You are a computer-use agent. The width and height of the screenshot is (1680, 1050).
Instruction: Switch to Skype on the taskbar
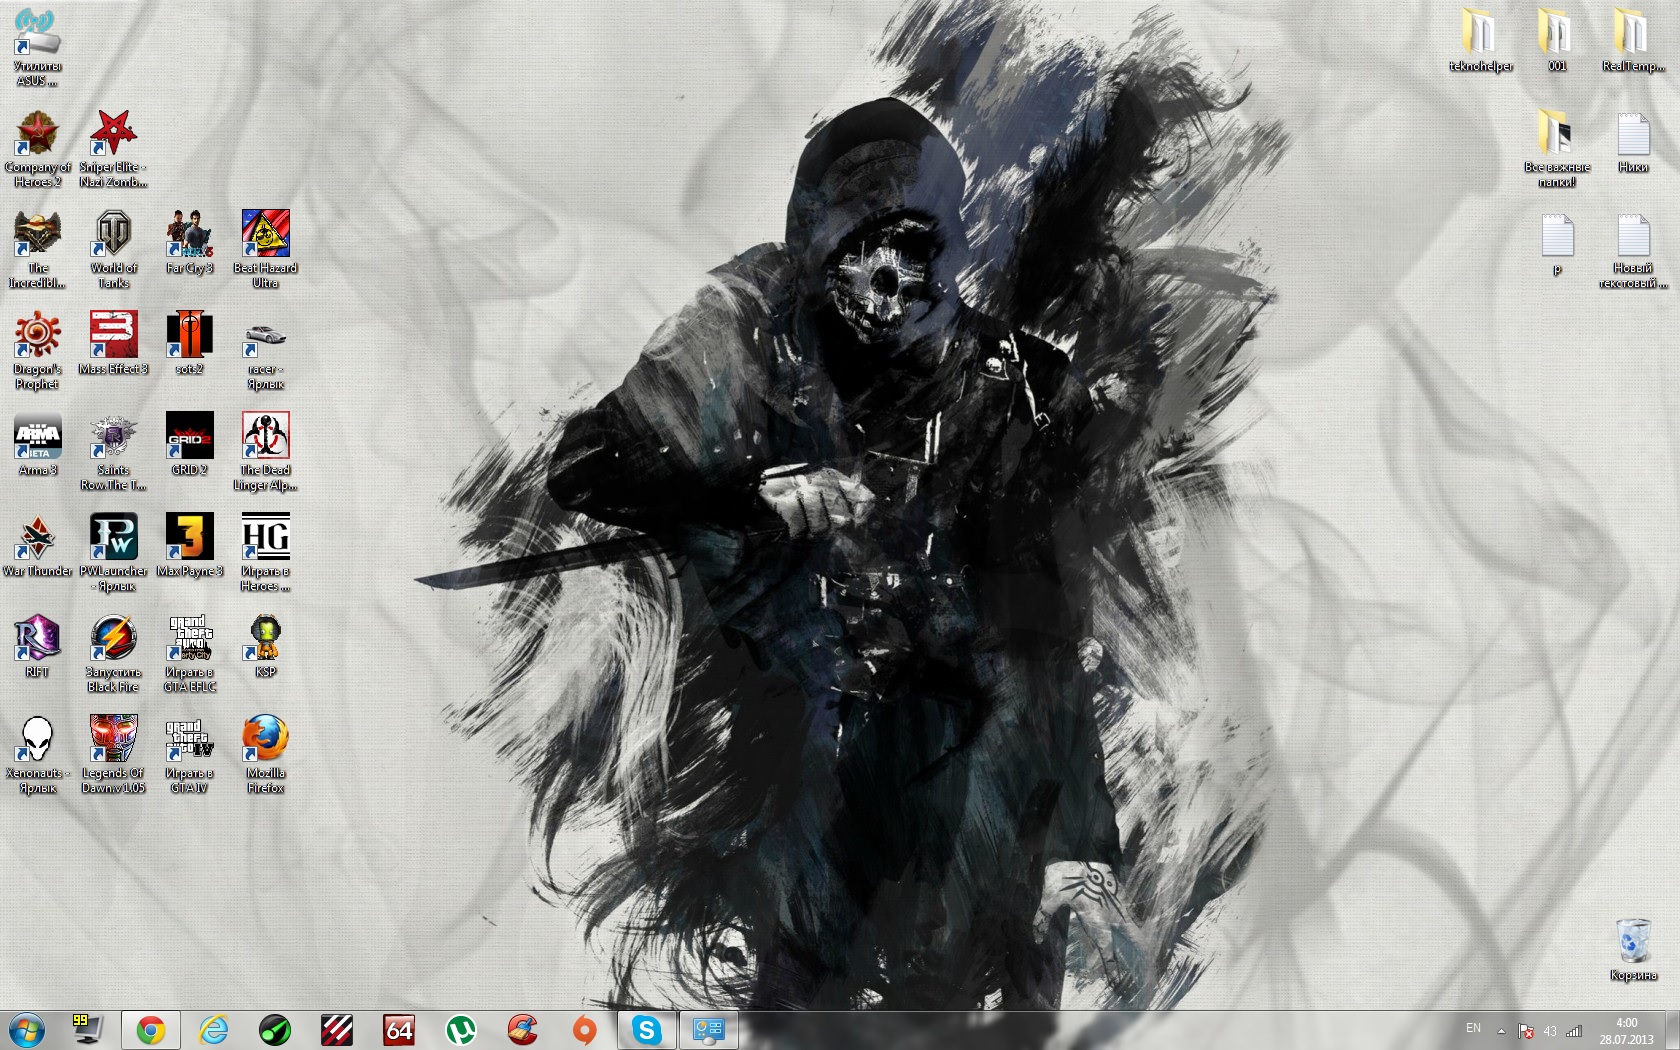647,1030
